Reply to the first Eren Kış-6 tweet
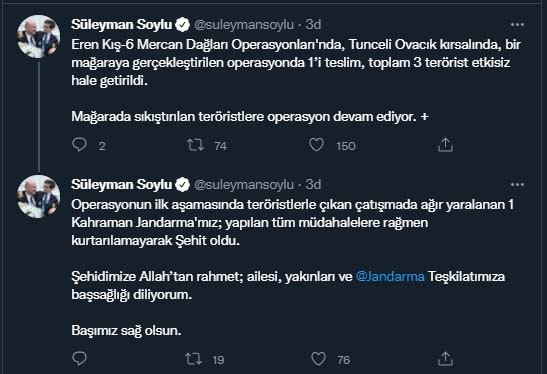 79,145
